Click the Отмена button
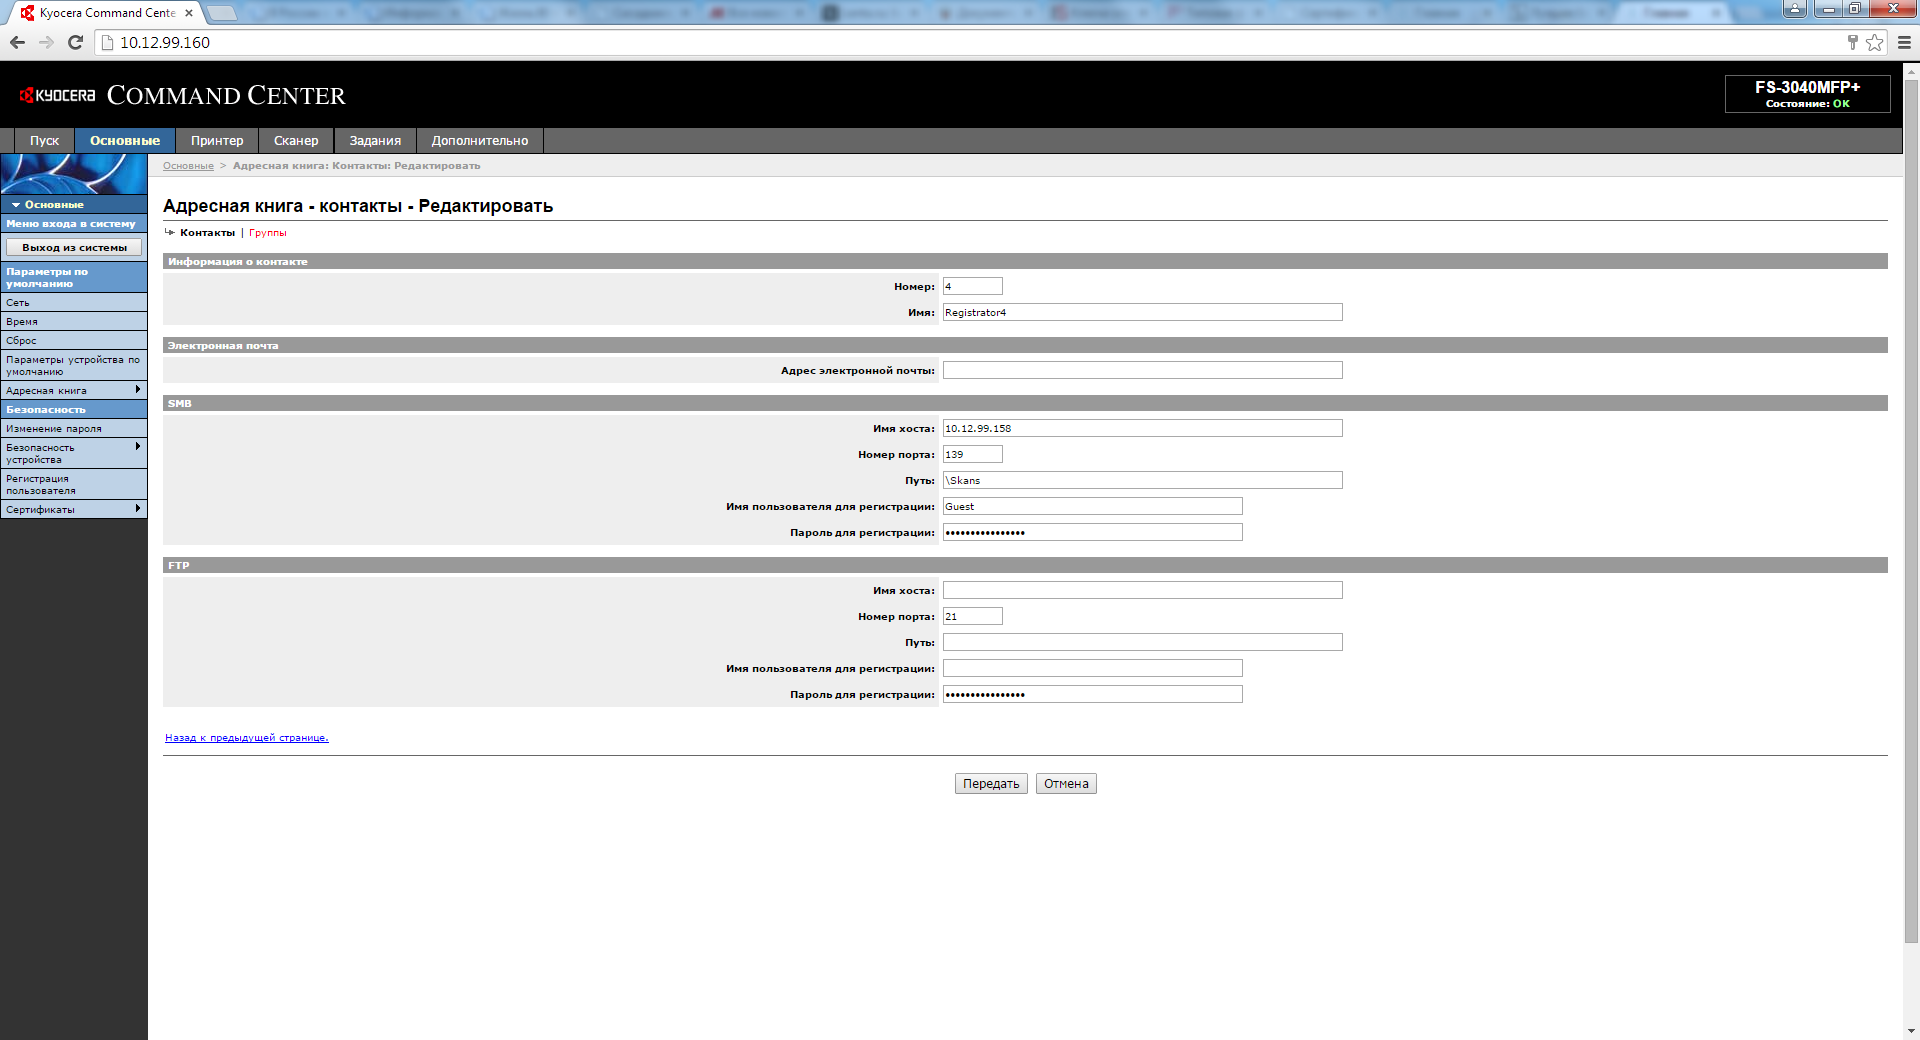Viewport: 1920px width, 1040px height. 1066,784
